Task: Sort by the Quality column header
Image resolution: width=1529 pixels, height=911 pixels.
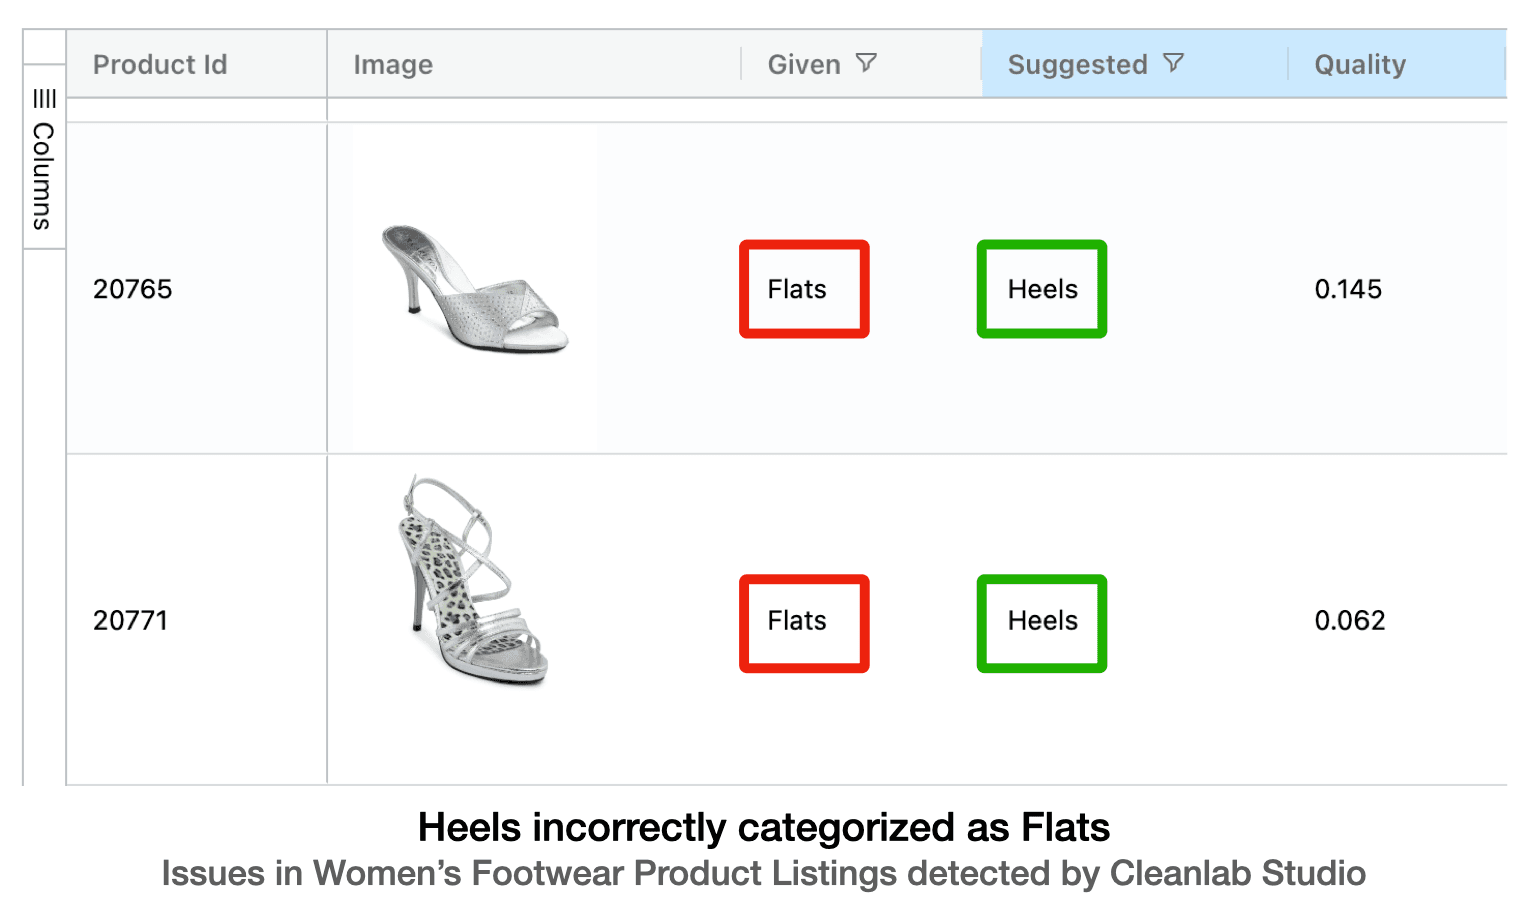Action: 1360,64
